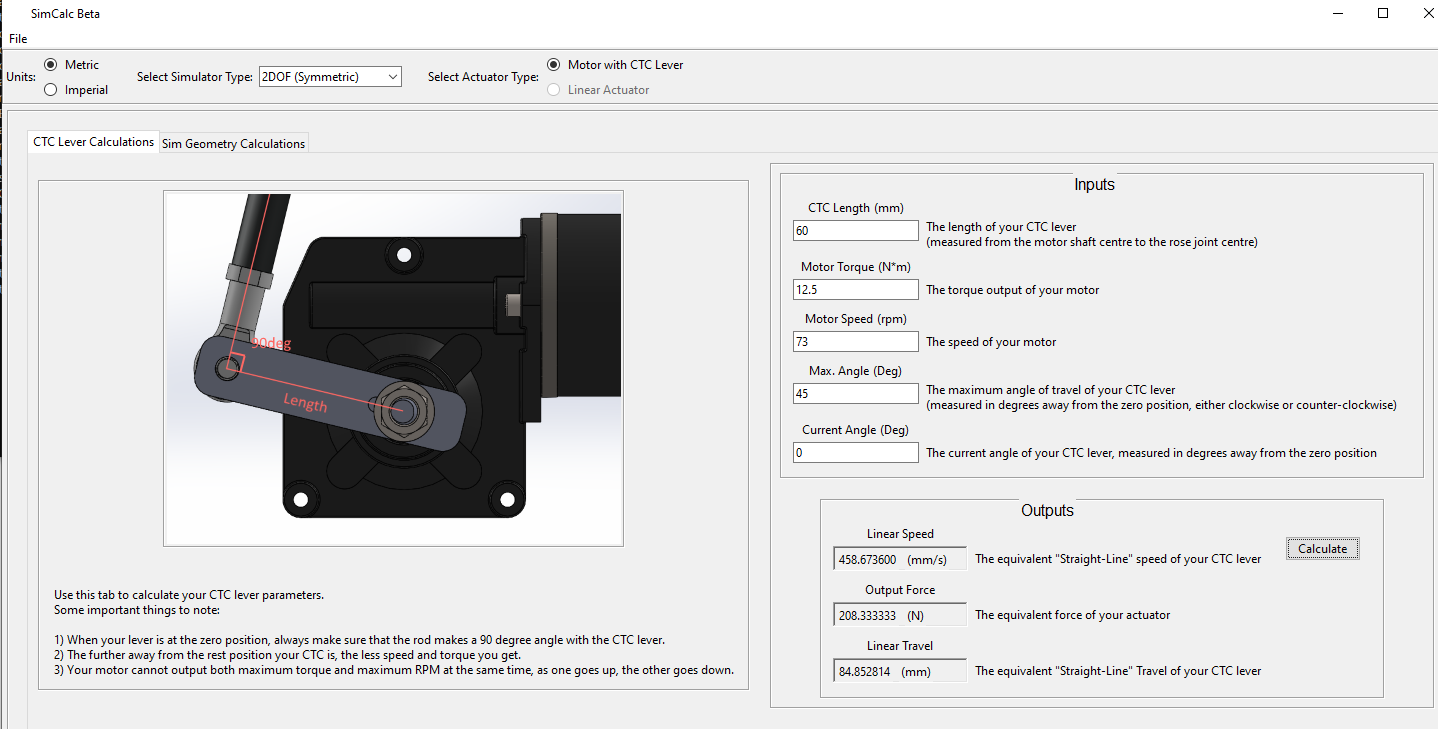1438x729 pixels.
Task: Choose Motor with CTC Lever actuator type
Action: click(554, 65)
